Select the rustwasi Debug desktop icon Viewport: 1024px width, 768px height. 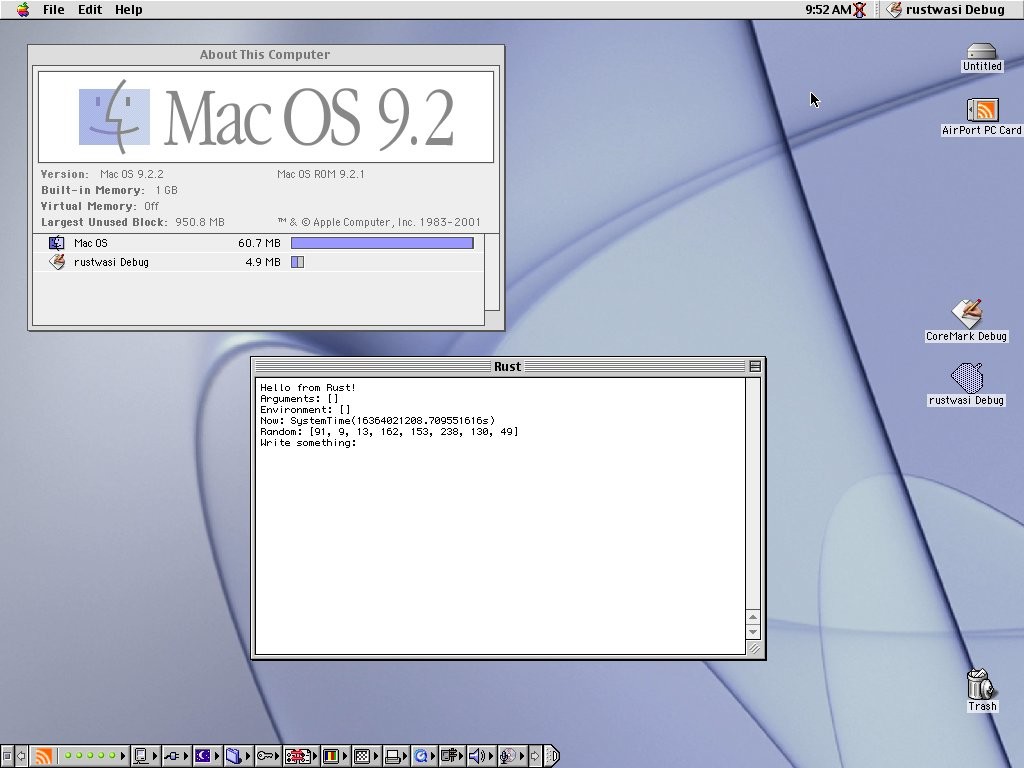point(966,379)
